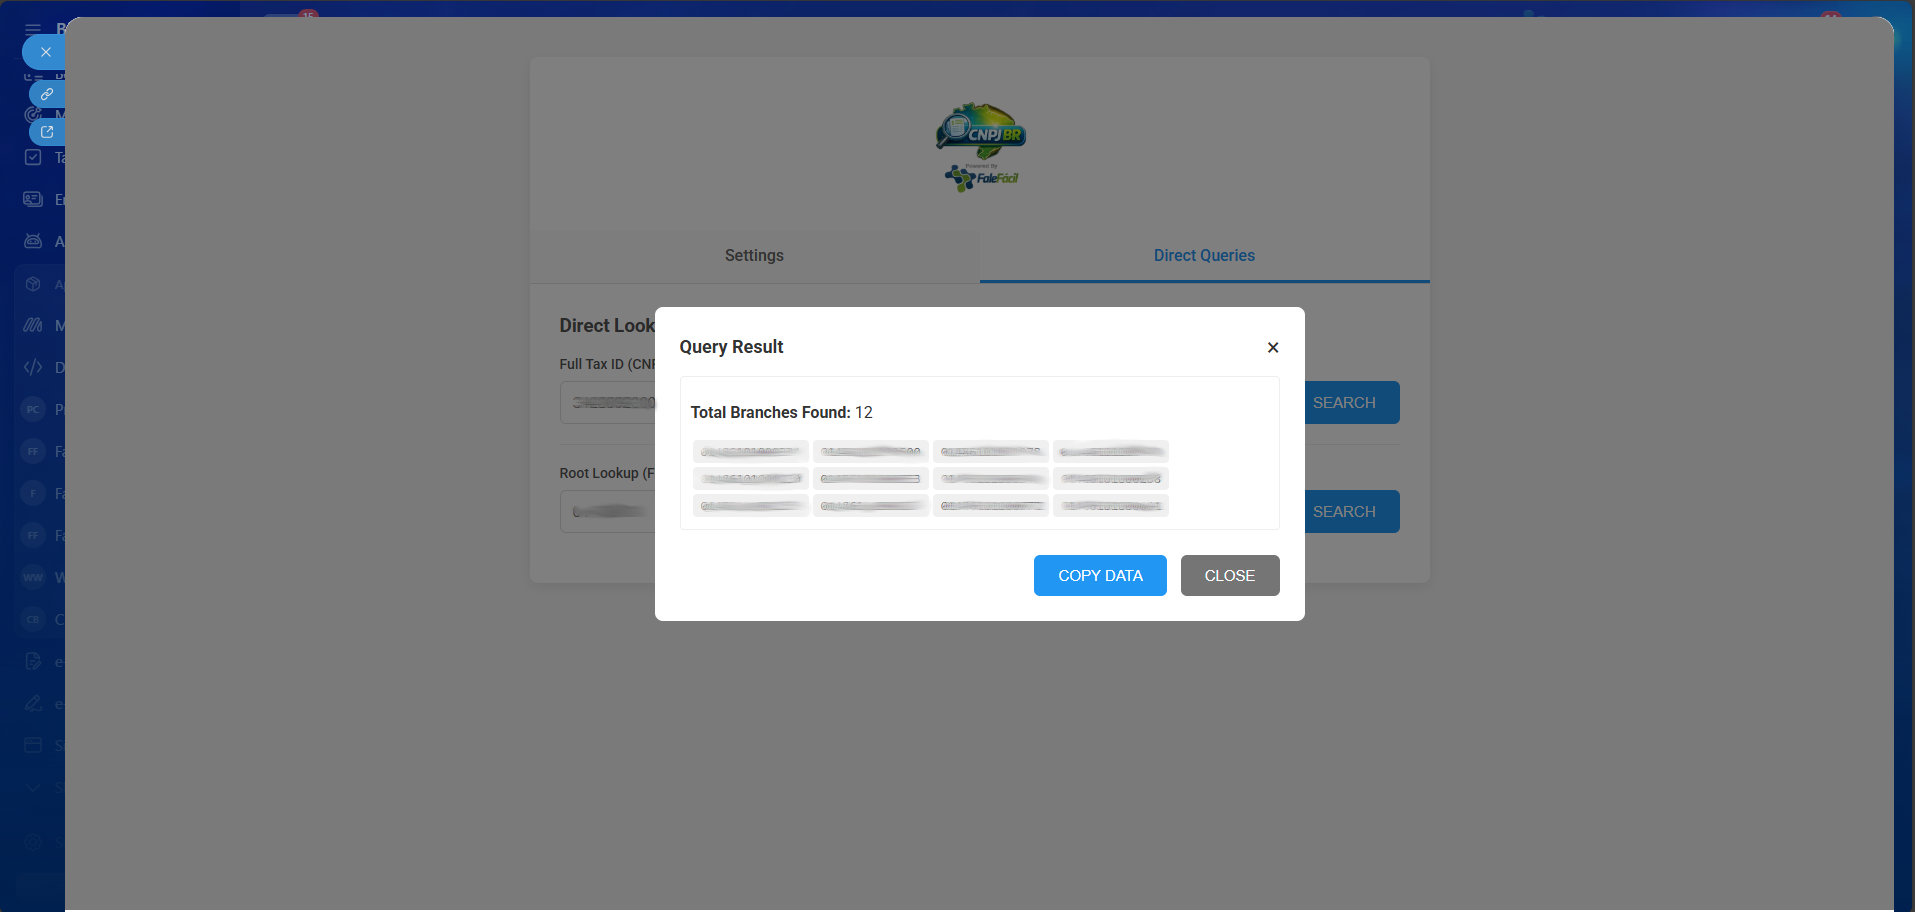Expand the sidebar chevron-down item

pyautogui.click(x=33, y=788)
